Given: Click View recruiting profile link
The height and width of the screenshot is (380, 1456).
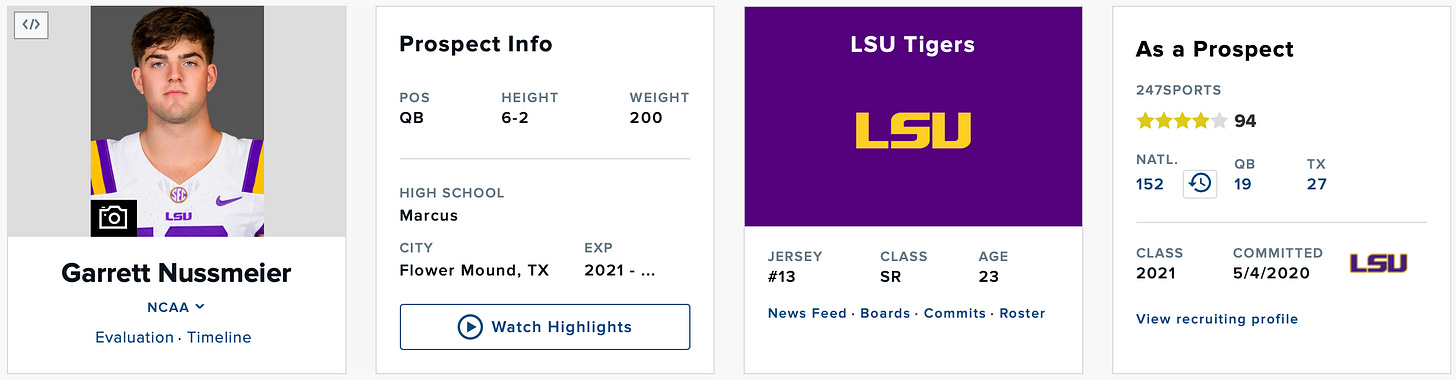Looking at the screenshot, I should click(1217, 319).
